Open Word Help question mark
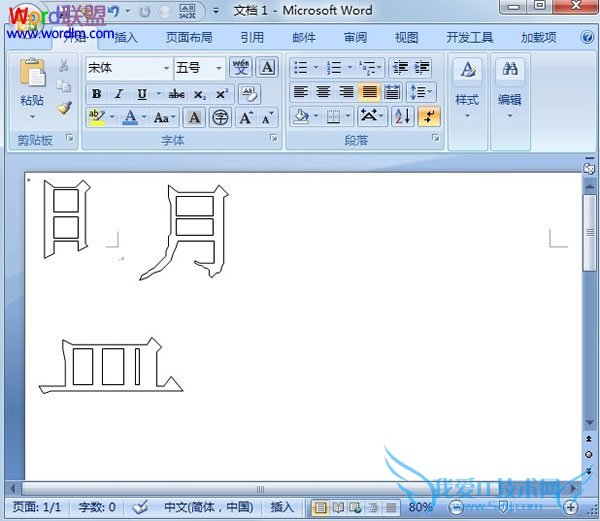Screen dimensions: 600x521 pos(587,37)
